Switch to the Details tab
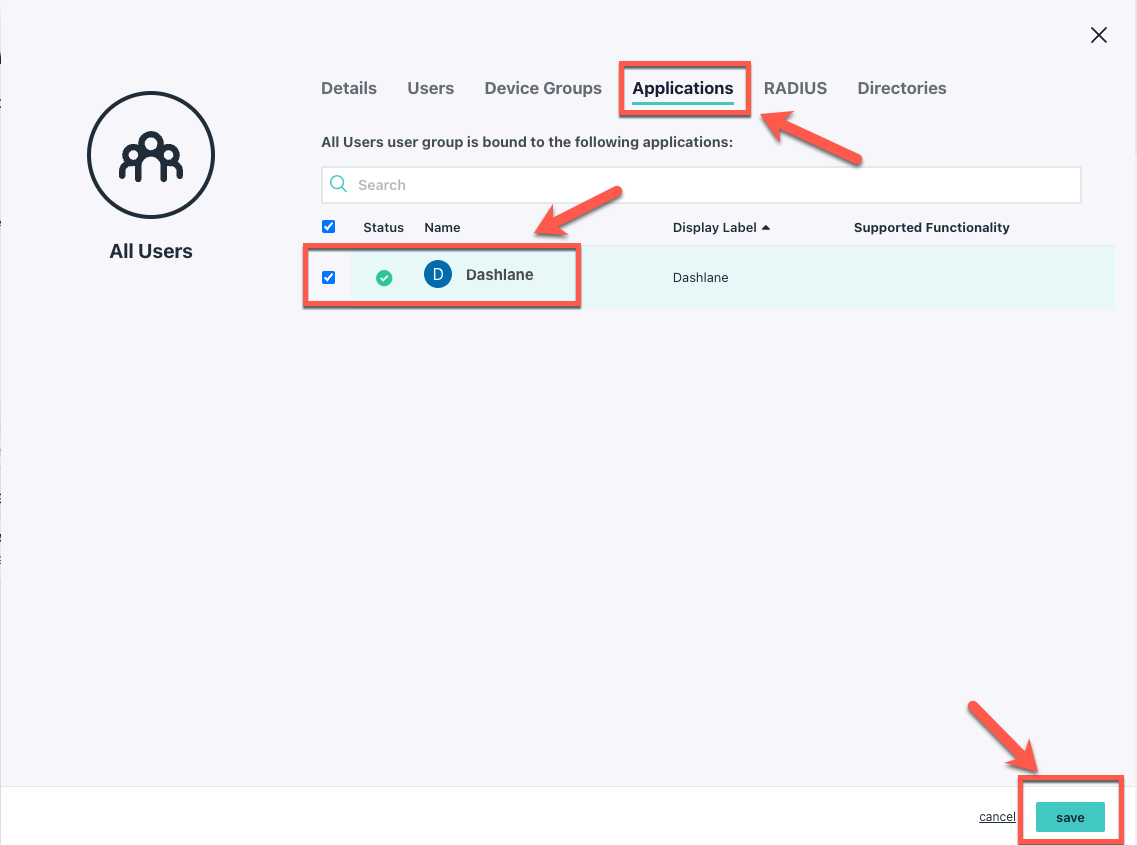 (349, 88)
